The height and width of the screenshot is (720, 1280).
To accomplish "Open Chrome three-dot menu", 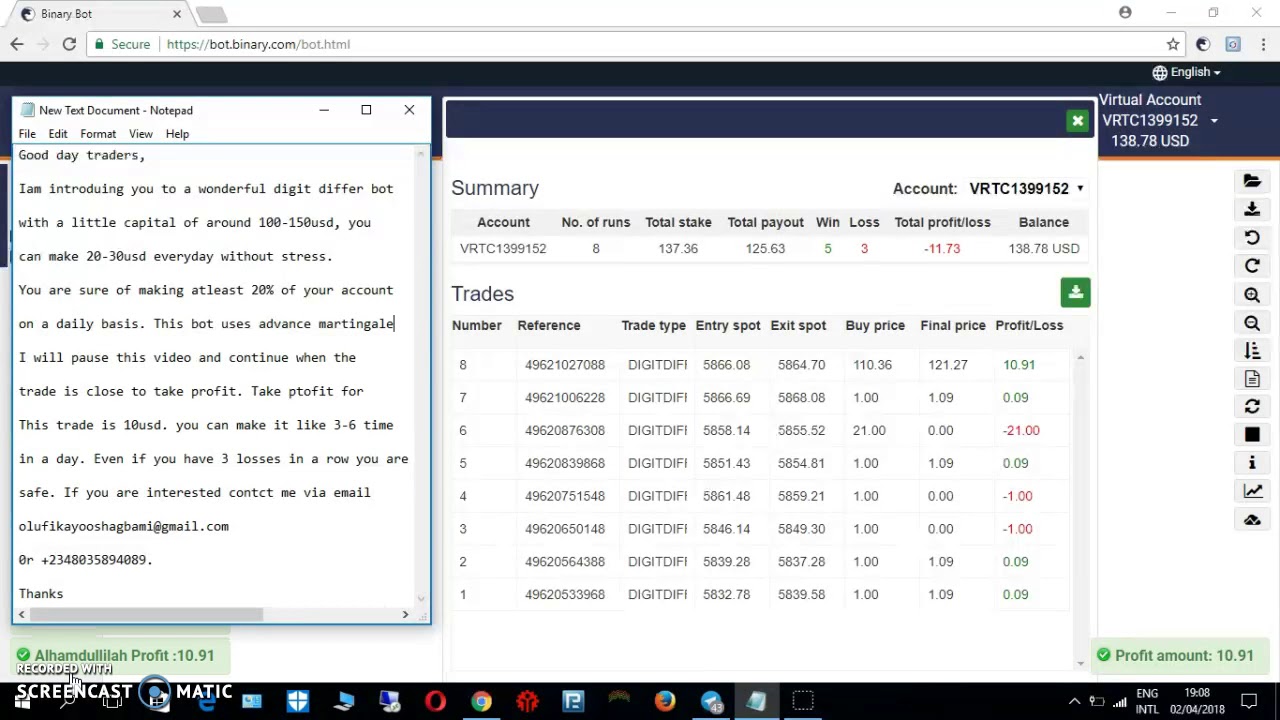I will [x=1263, y=44].
